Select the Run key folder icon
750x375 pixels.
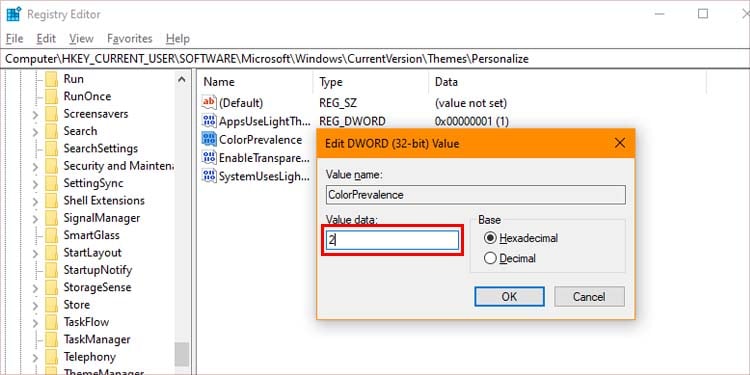51,79
